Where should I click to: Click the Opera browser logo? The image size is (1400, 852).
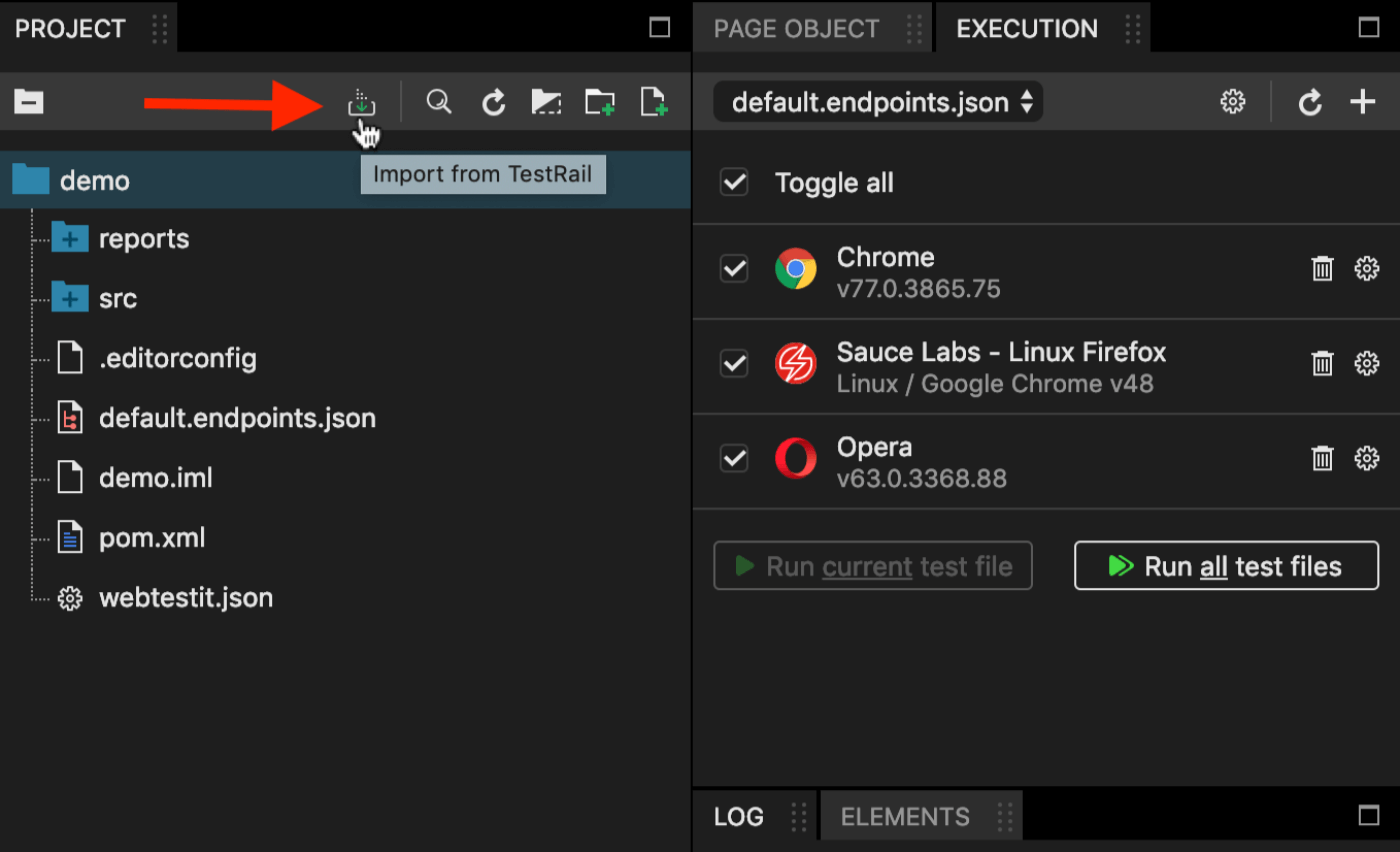pos(796,459)
